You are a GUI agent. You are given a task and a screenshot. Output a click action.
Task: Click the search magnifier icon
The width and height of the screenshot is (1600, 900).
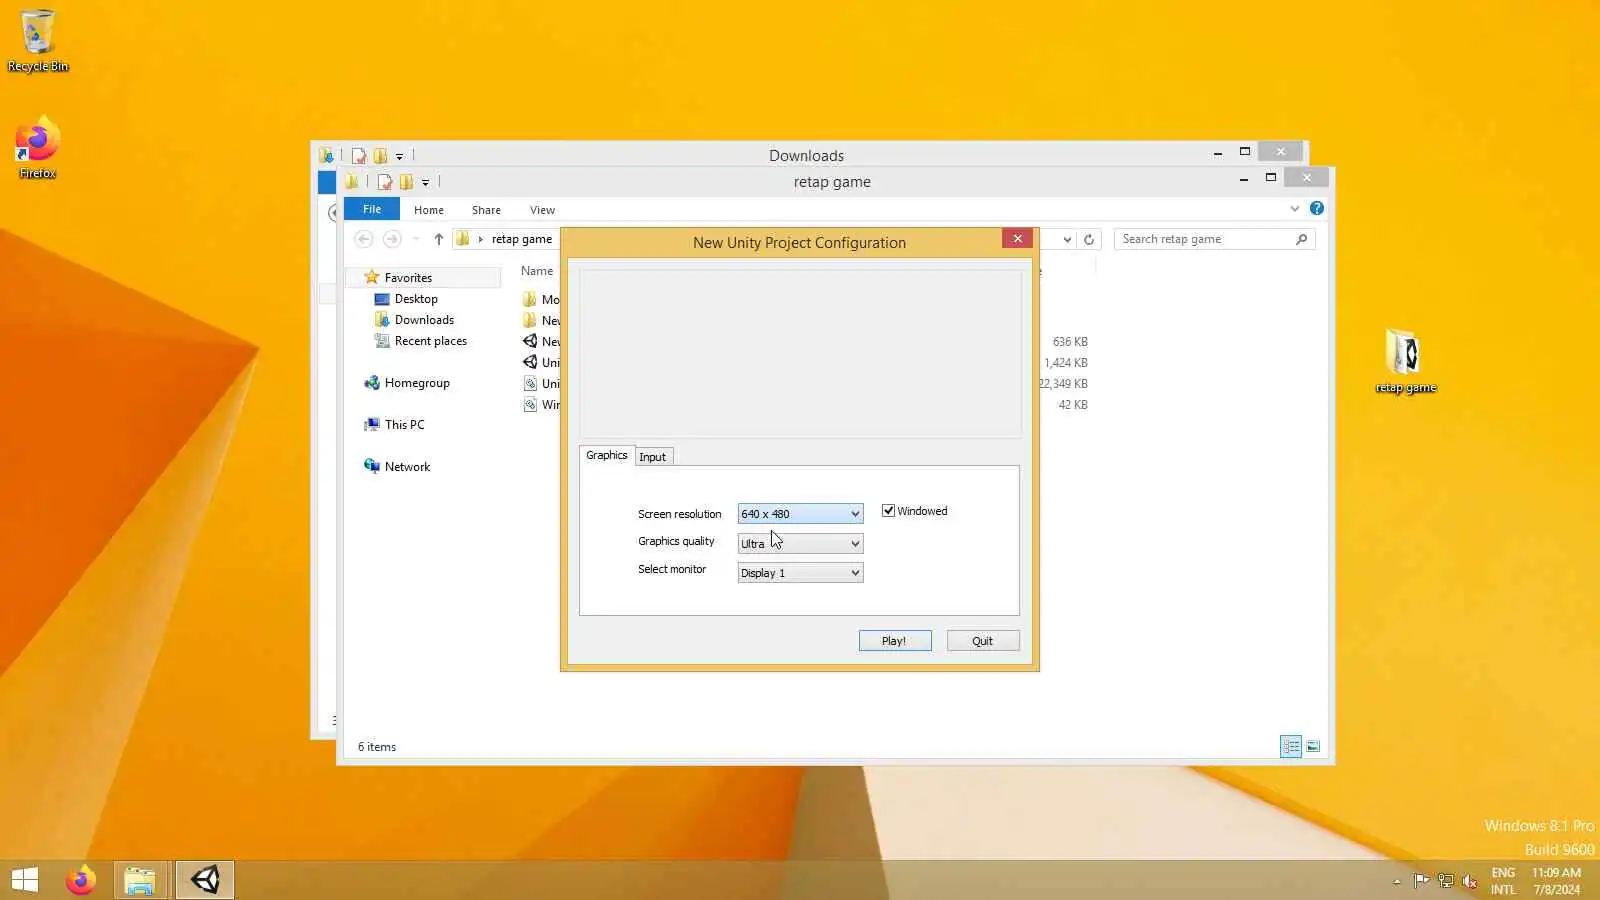click(x=1301, y=239)
